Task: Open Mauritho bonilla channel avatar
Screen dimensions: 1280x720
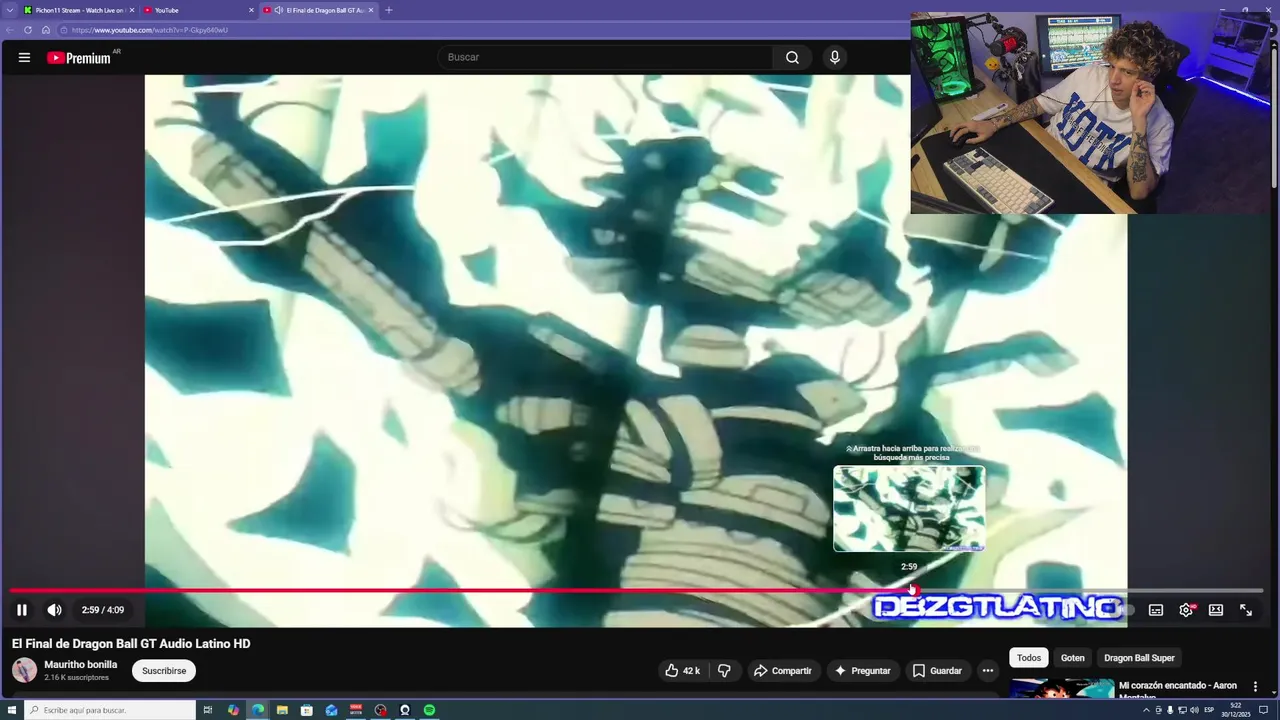Action: click(x=24, y=670)
